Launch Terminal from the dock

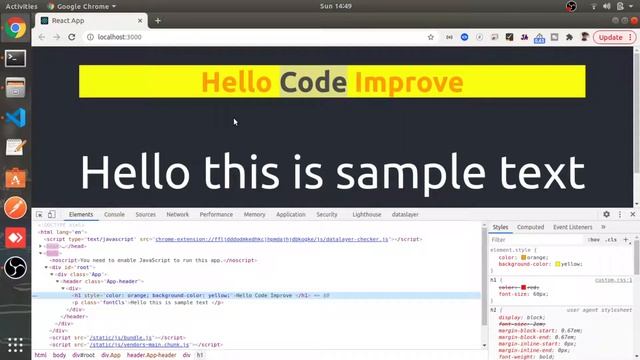(16, 58)
